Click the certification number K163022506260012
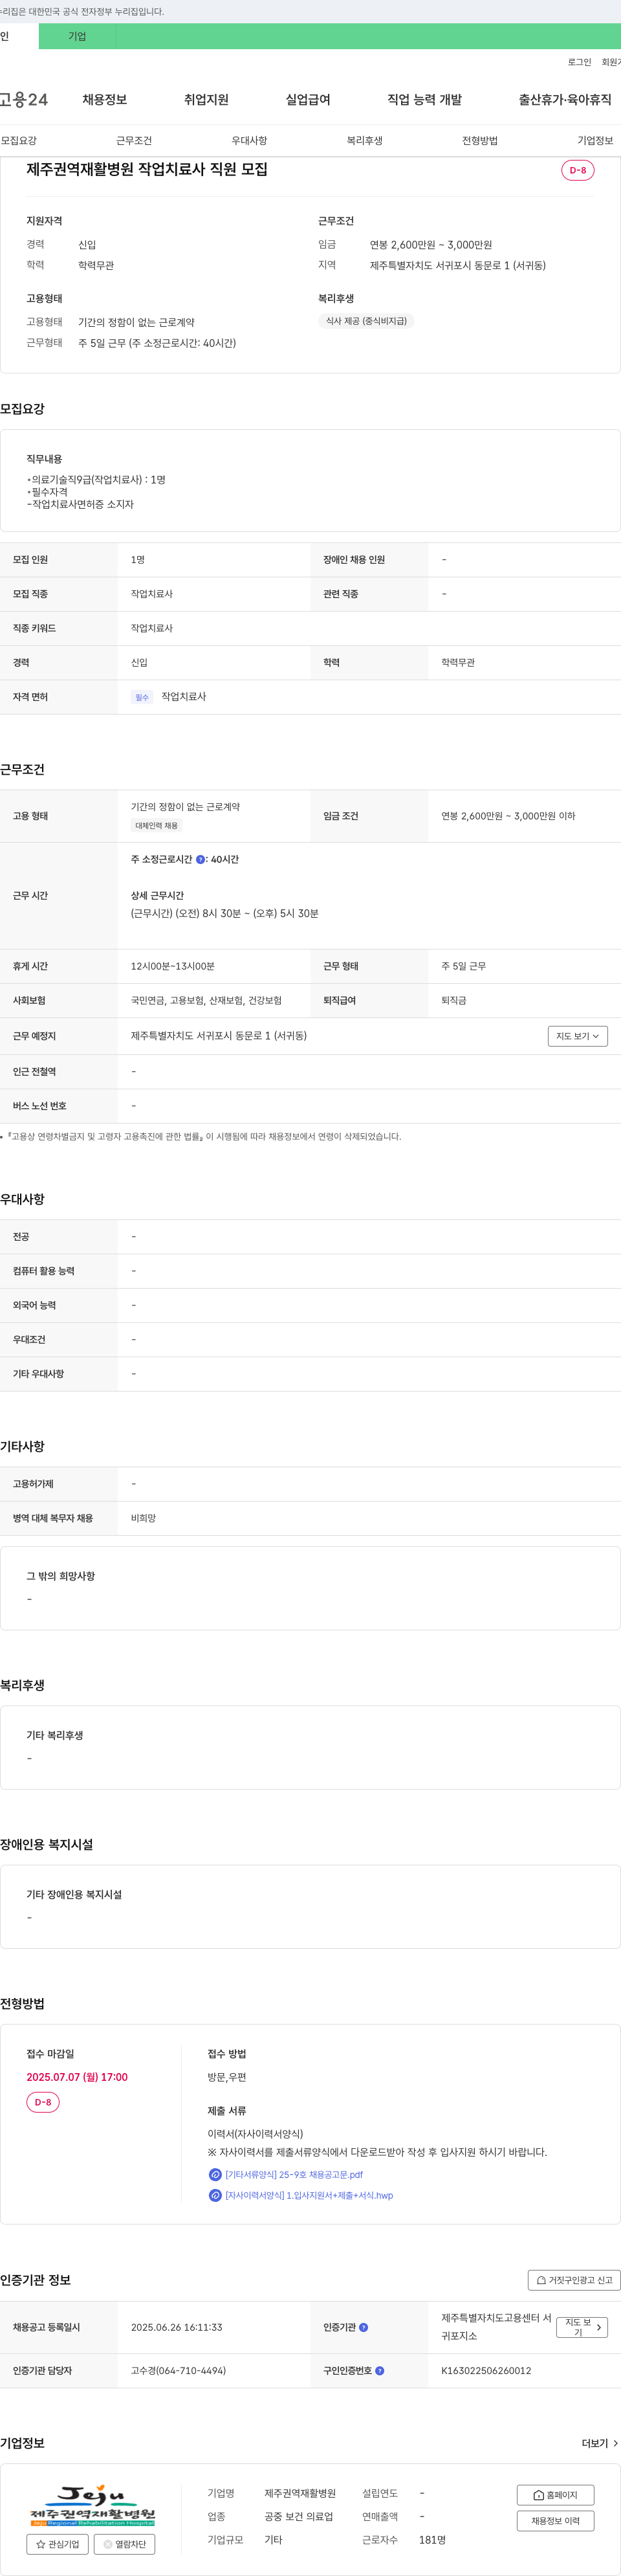621x2576 pixels. (x=486, y=2370)
